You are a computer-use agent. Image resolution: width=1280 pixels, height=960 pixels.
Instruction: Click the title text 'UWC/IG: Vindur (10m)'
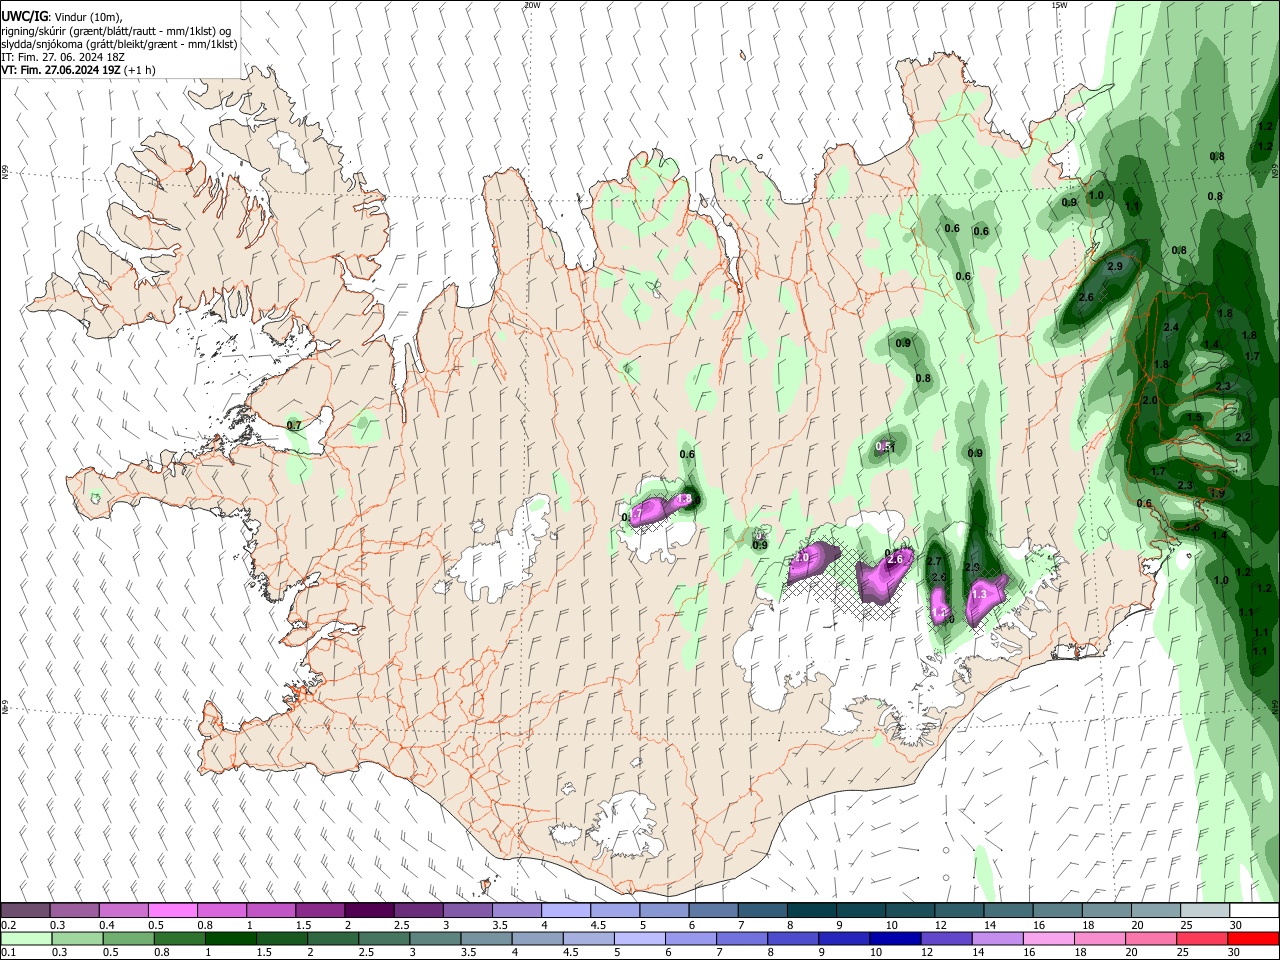tap(61, 17)
